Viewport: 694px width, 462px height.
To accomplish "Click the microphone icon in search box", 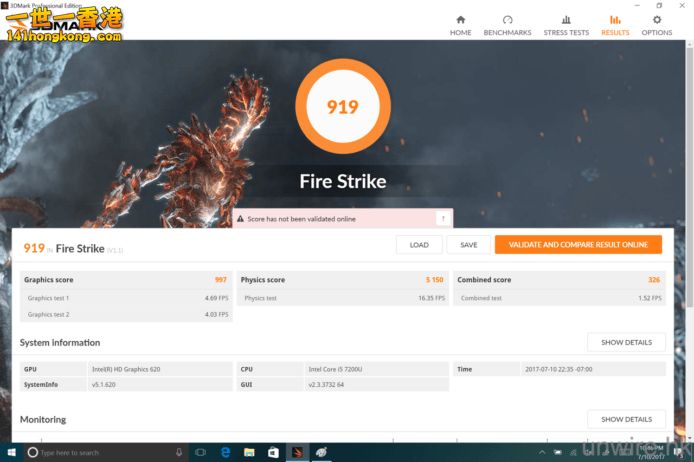I will coord(179,452).
